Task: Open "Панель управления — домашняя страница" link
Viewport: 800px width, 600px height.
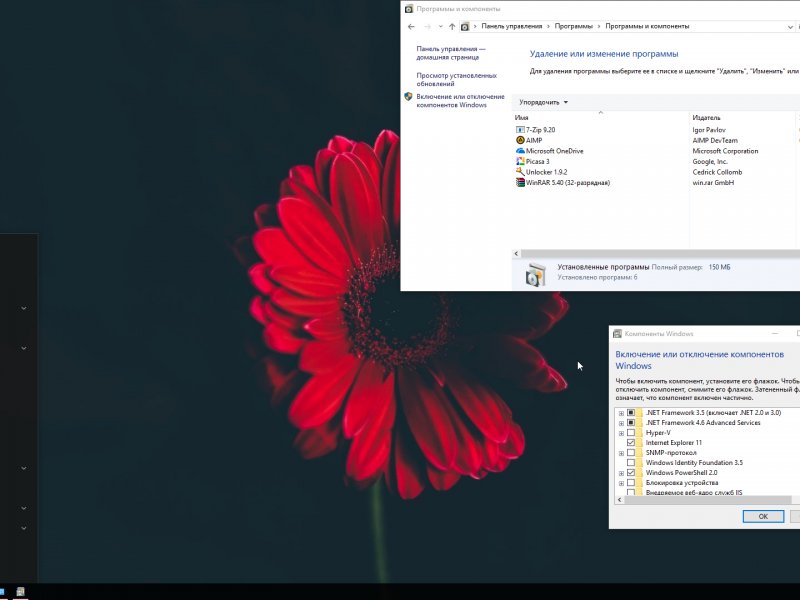Action: click(451, 53)
